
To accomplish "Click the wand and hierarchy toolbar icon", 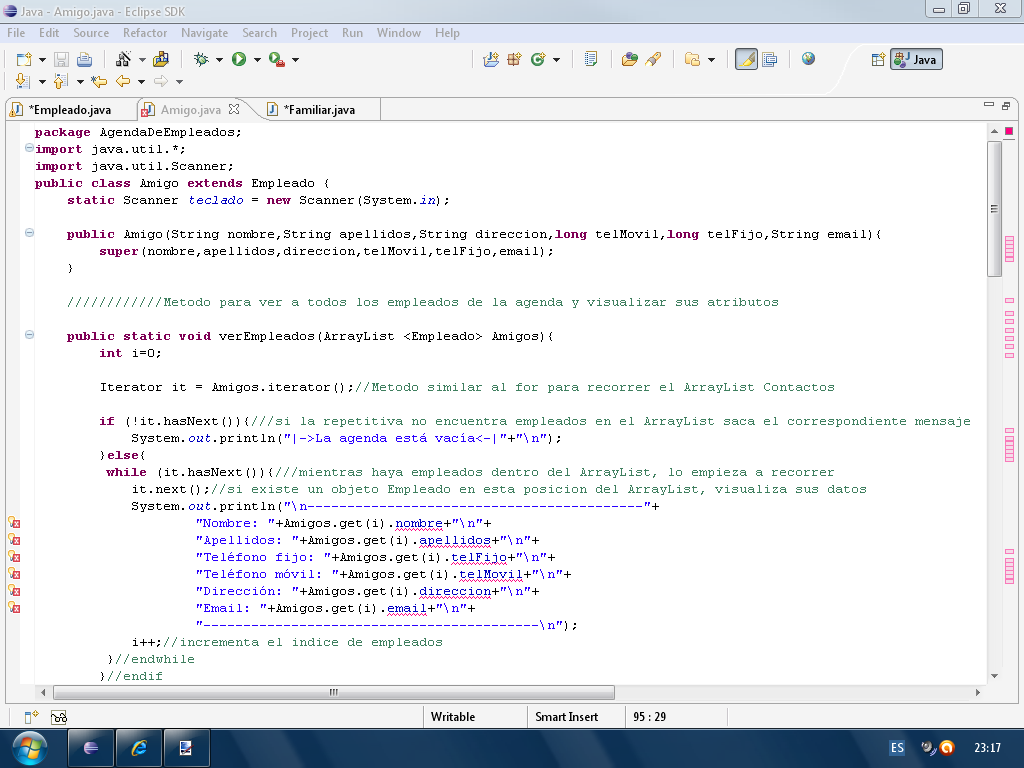I will pyautogui.click(x=123, y=59).
